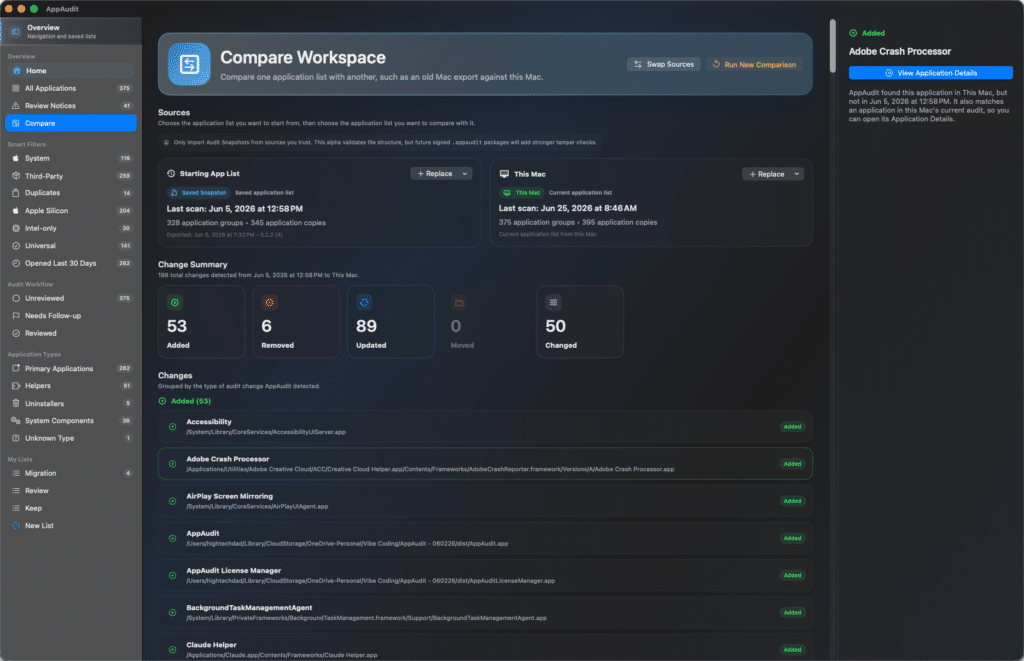
Task: Filter by System apps
Action: point(71,159)
